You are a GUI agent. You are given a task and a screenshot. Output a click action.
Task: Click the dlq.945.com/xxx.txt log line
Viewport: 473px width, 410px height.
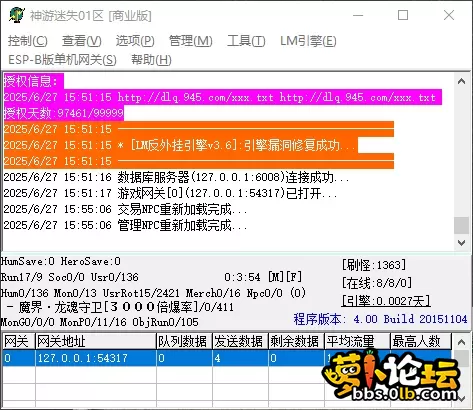(x=223, y=97)
